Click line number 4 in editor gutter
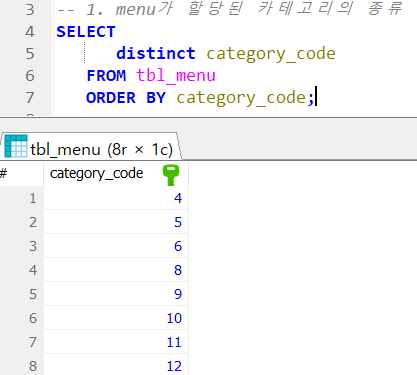The height and width of the screenshot is (375, 417). point(30,32)
